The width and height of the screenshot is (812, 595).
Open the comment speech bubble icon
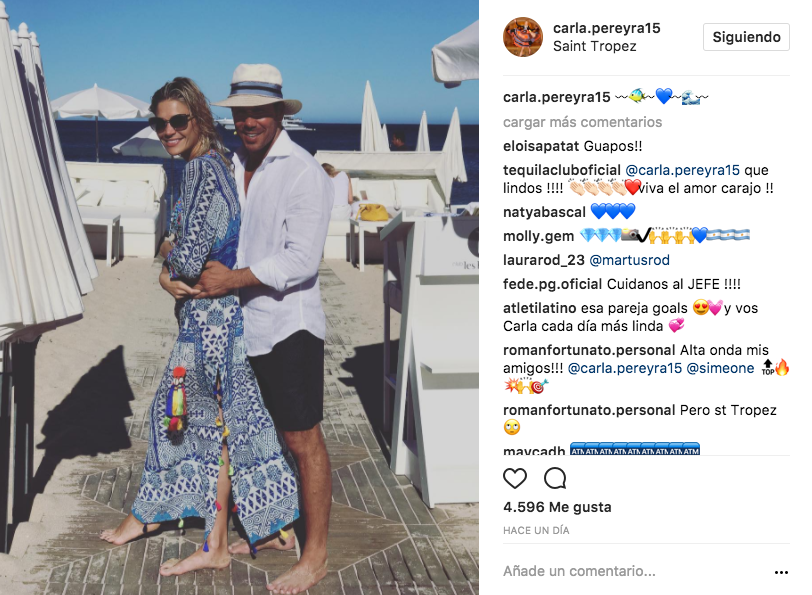(555, 478)
